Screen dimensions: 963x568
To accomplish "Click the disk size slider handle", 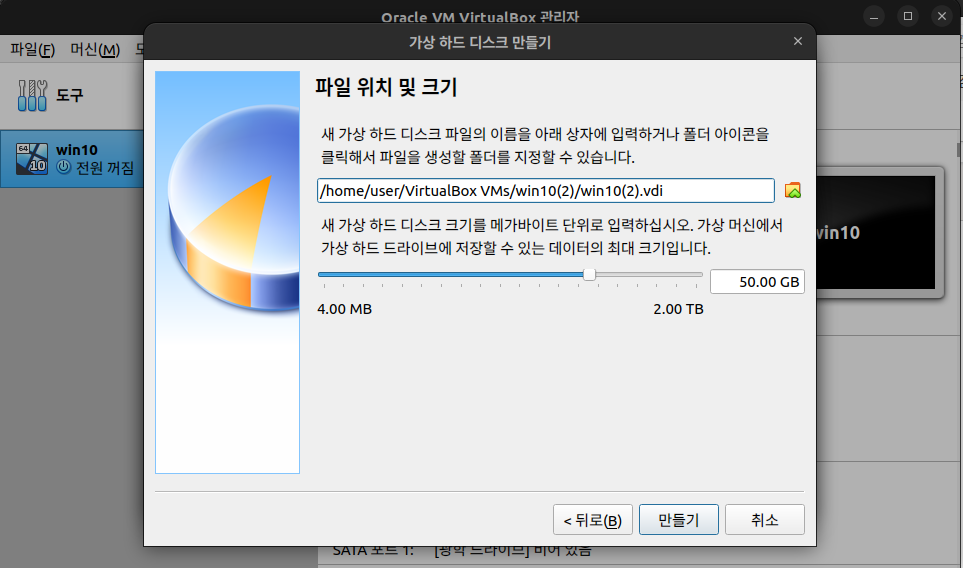I will click(589, 274).
